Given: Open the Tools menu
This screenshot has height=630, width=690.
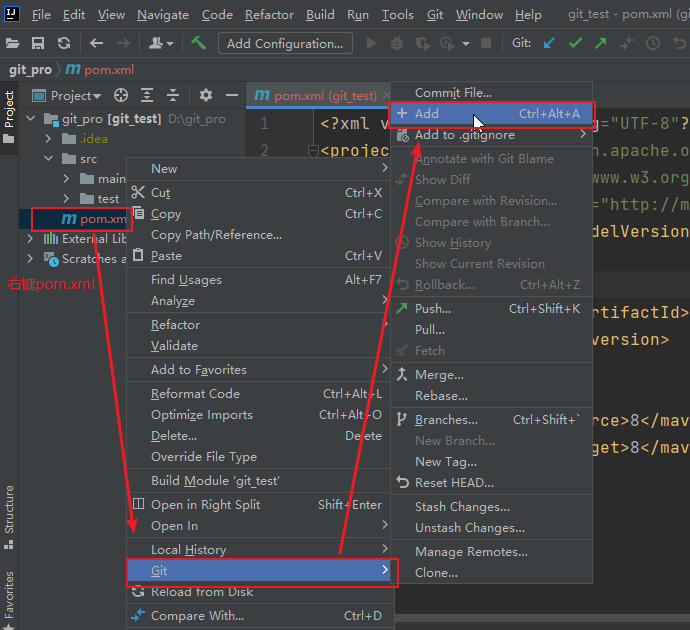Looking at the screenshot, I should (398, 15).
